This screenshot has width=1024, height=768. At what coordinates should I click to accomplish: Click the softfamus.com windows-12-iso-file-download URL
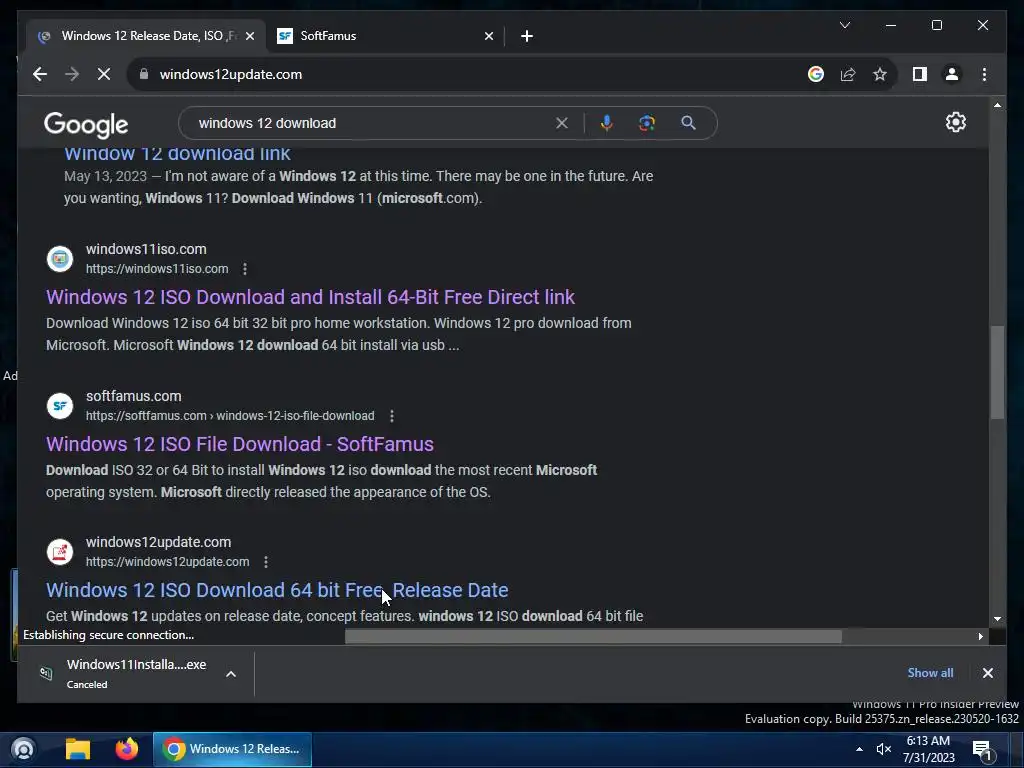230,416
